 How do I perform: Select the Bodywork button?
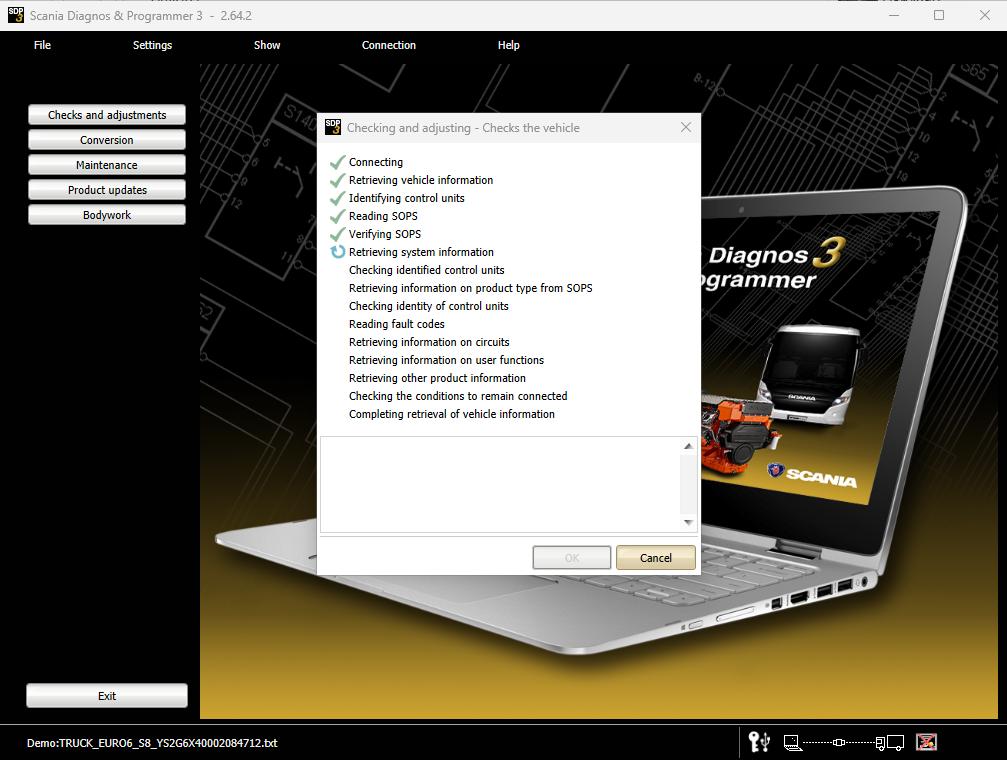107,215
